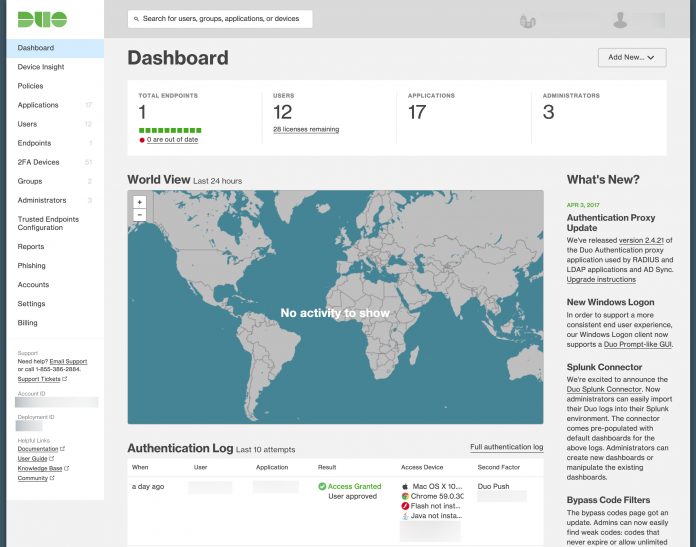Click the Flash not installed icon
Screen dimensions: 696x547
(x=405, y=506)
